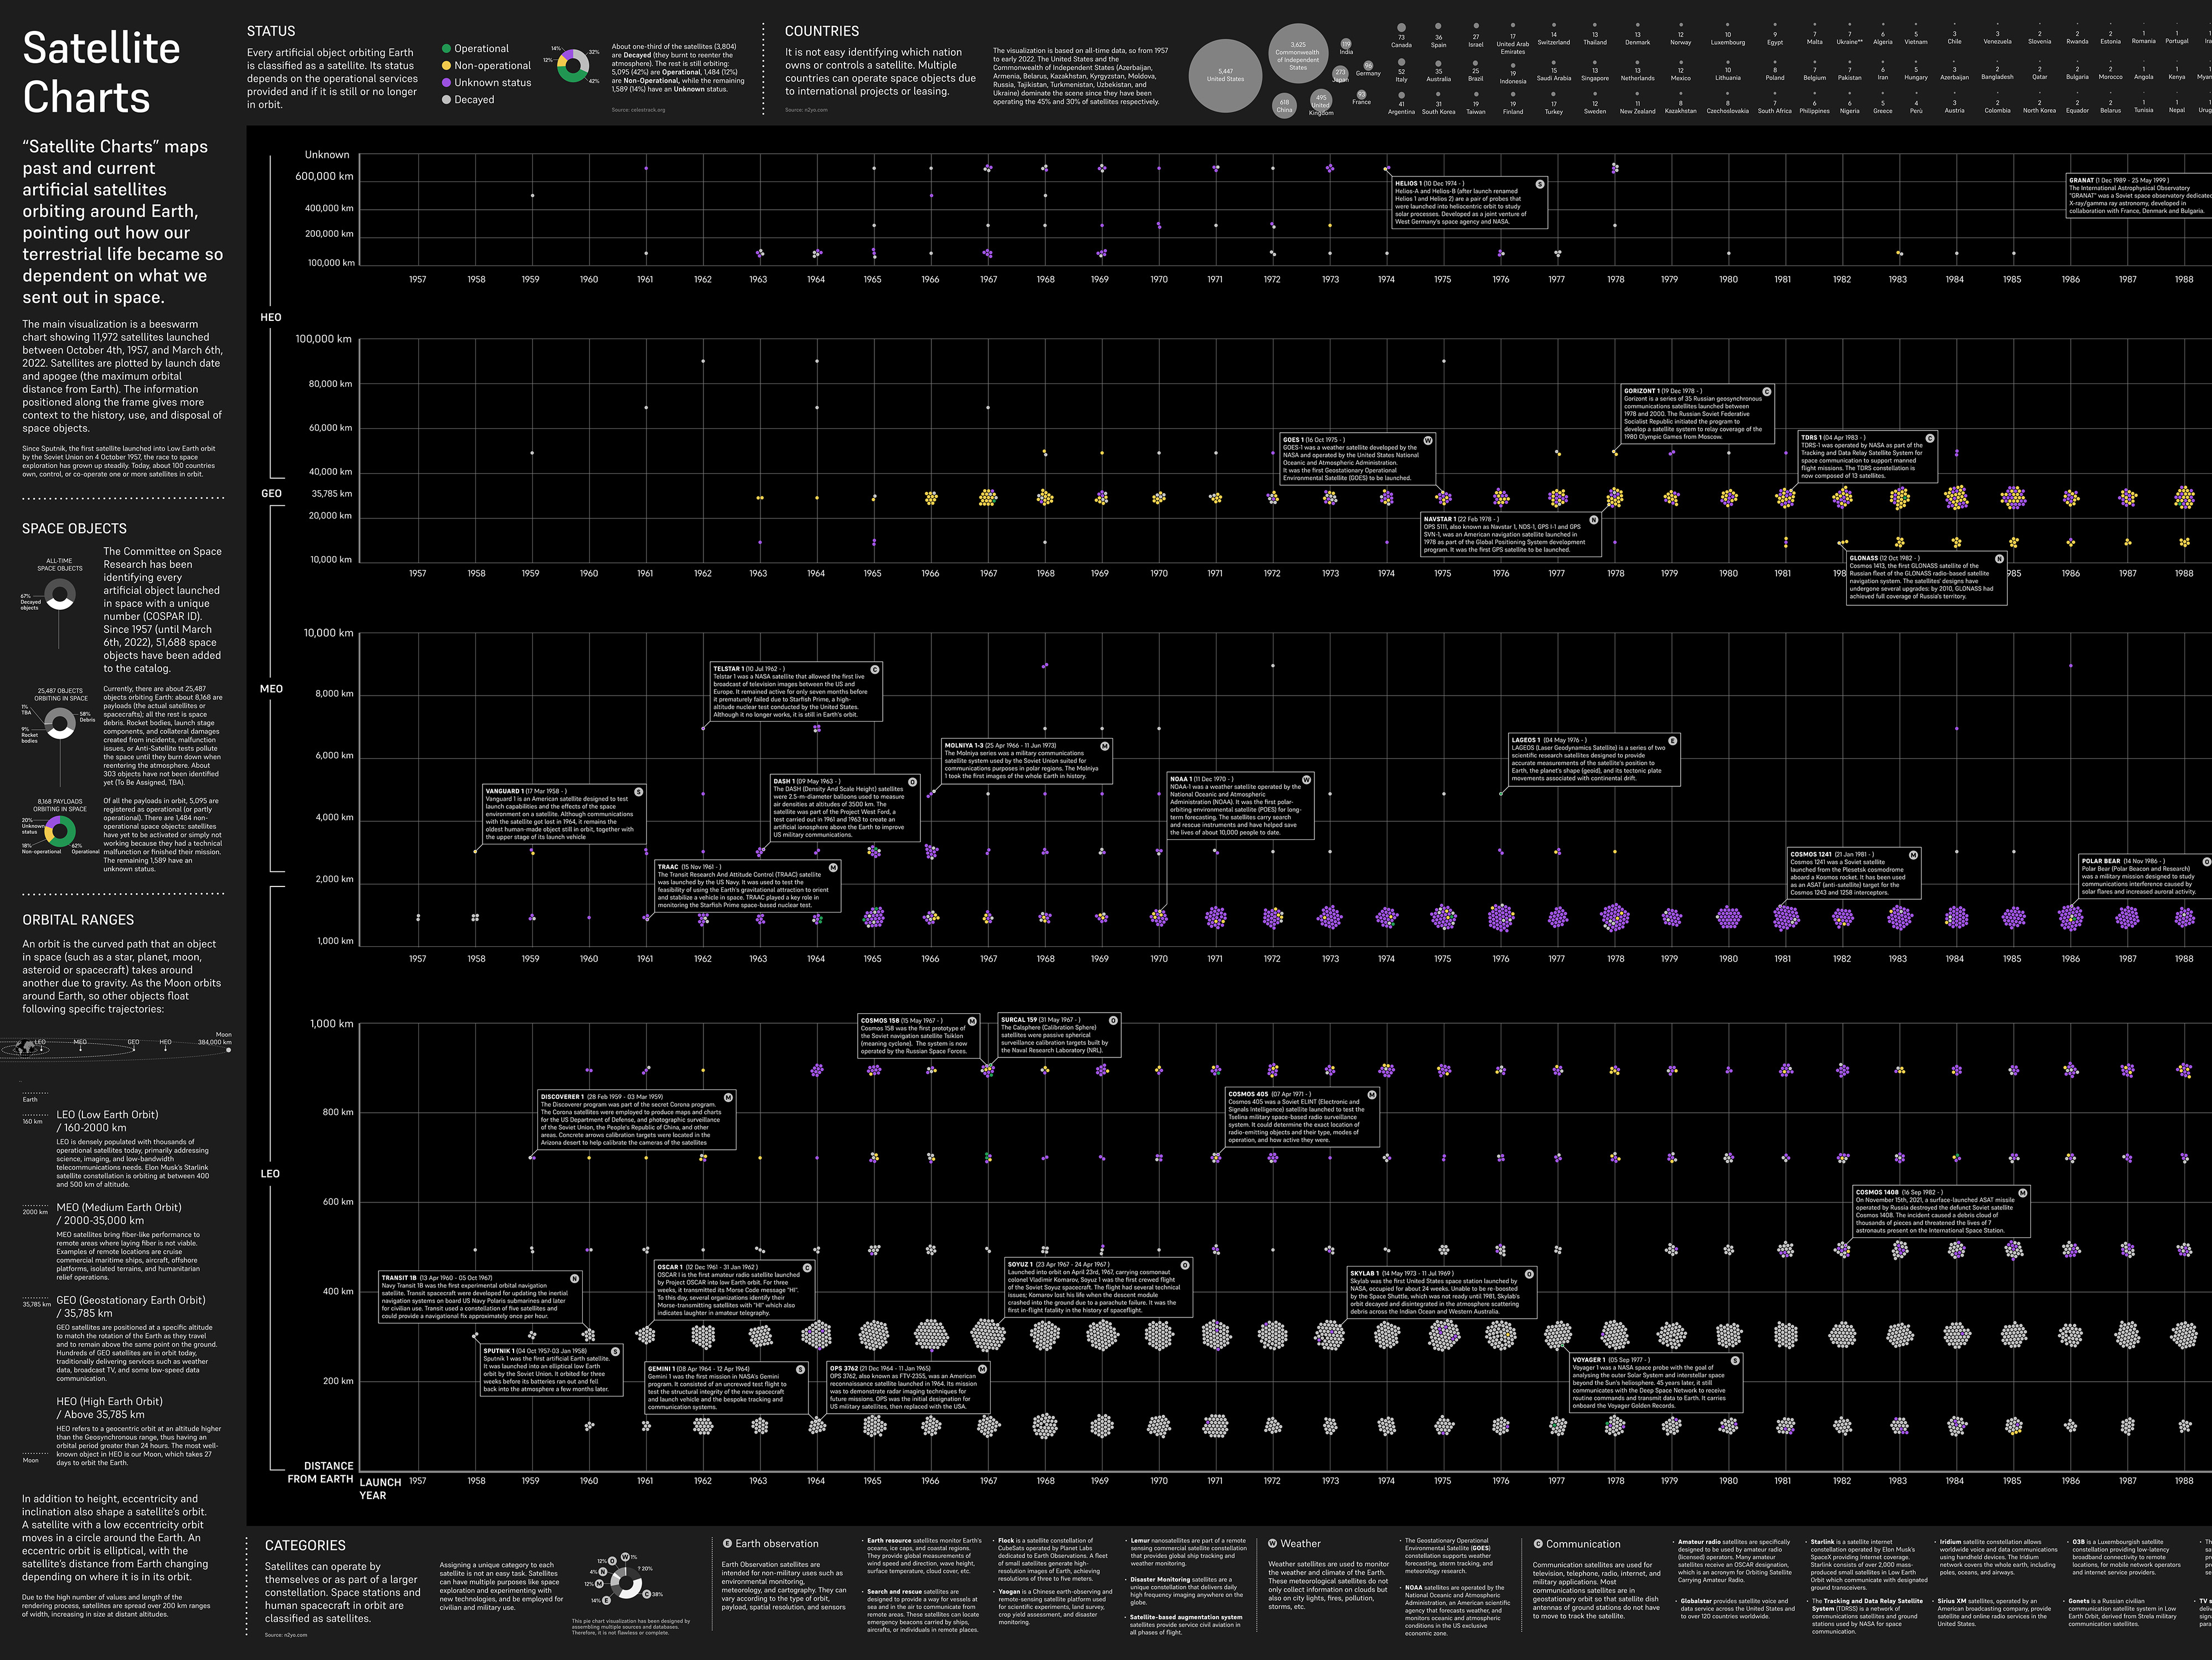
Task: Click the N badge on Transit 1B box
Action: (574, 1278)
